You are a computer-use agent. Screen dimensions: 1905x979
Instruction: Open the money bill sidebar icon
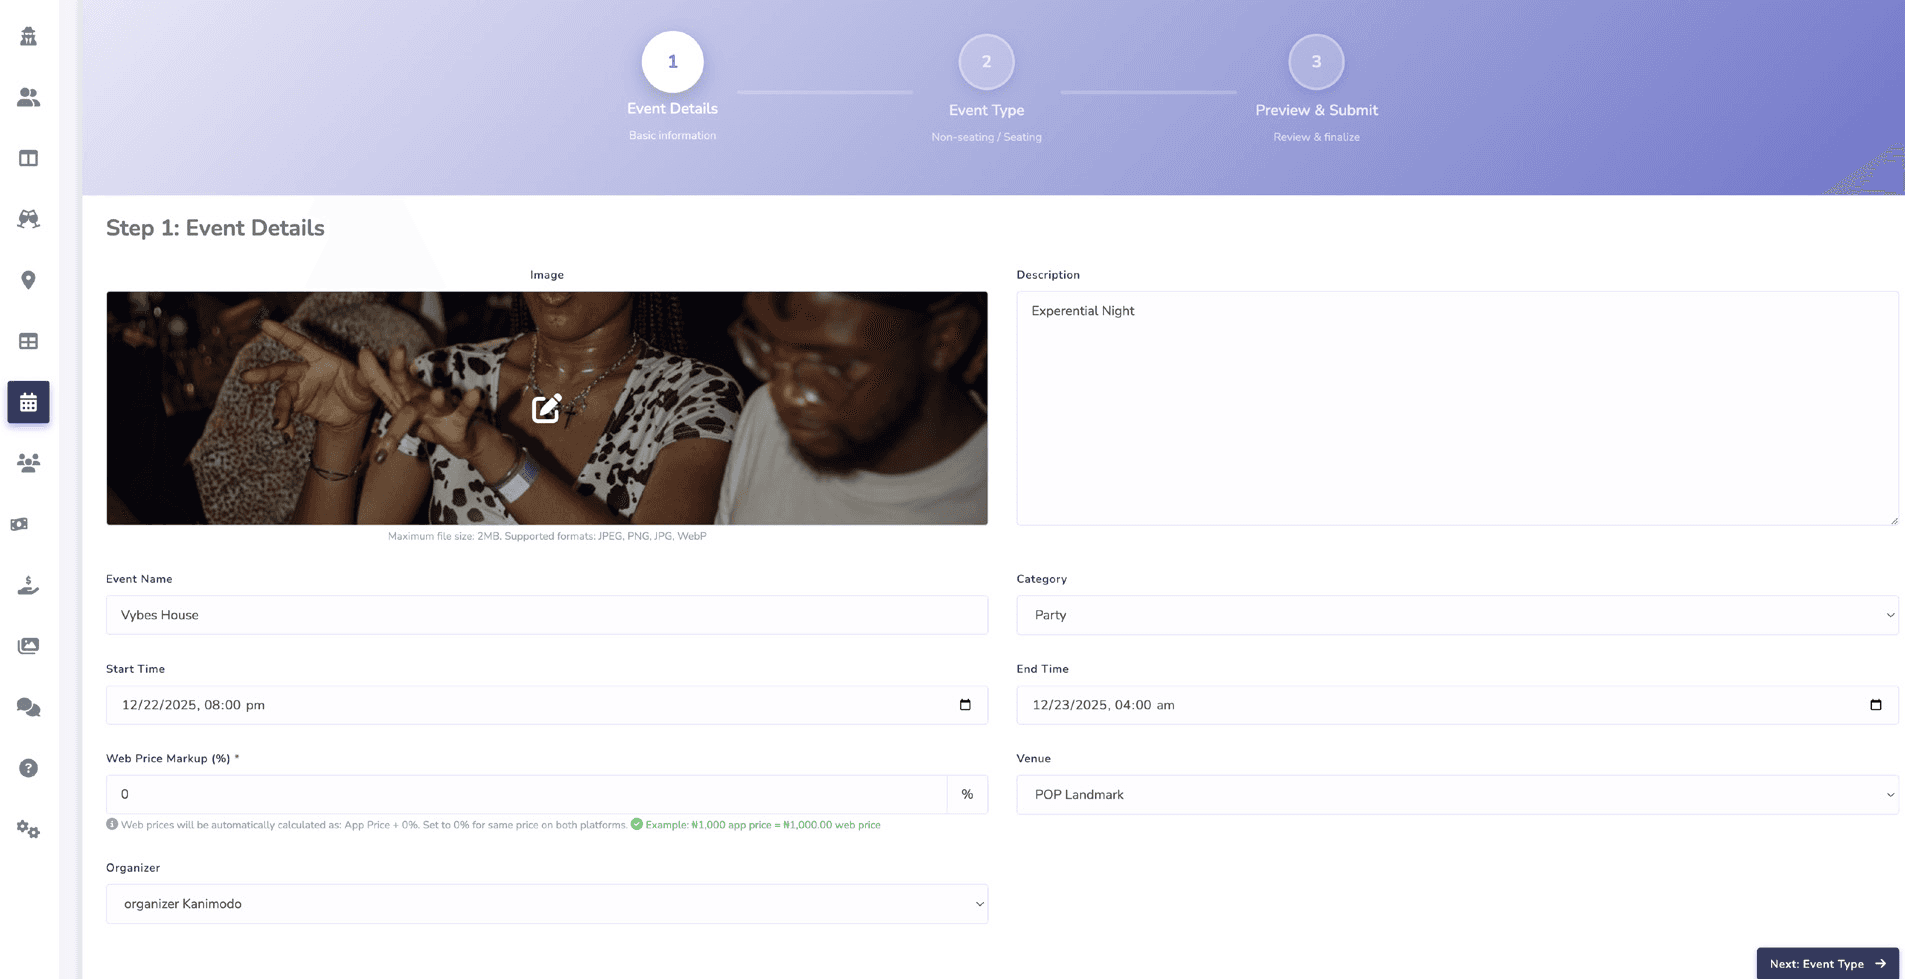pyautogui.click(x=19, y=524)
